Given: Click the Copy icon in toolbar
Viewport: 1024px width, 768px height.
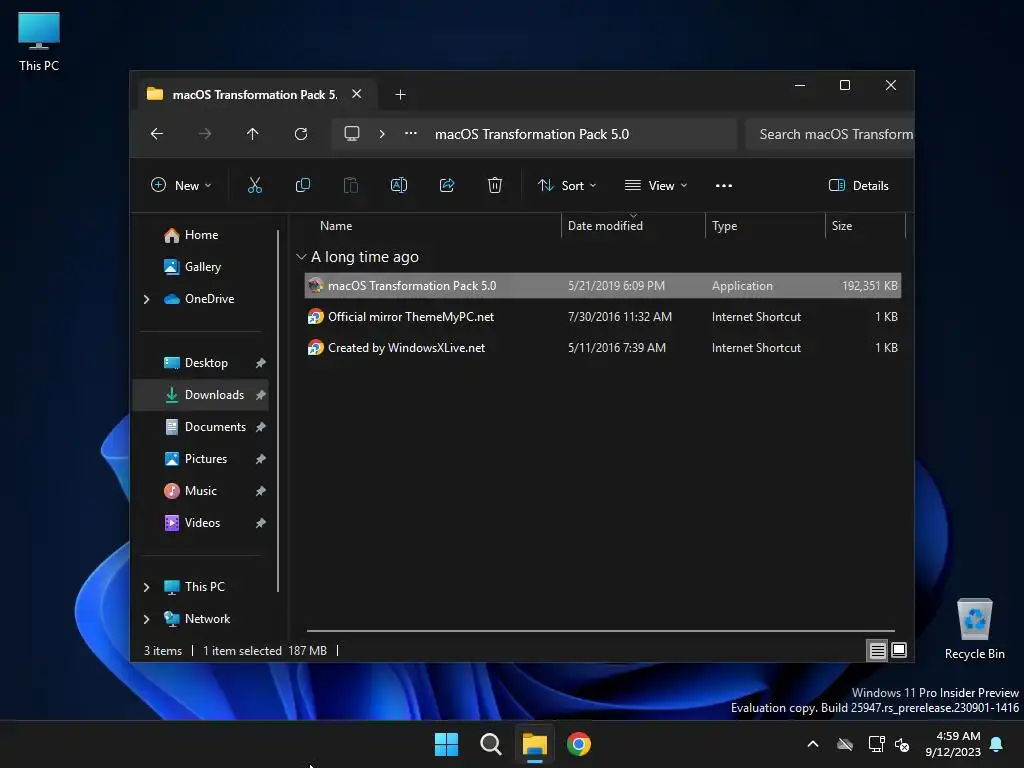Looking at the screenshot, I should (x=302, y=185).
